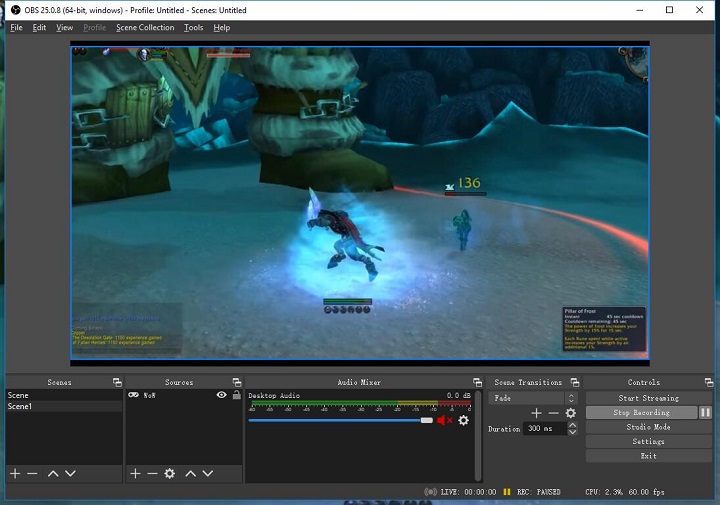
Task: Open the View menu
Action: pos(65,28)
